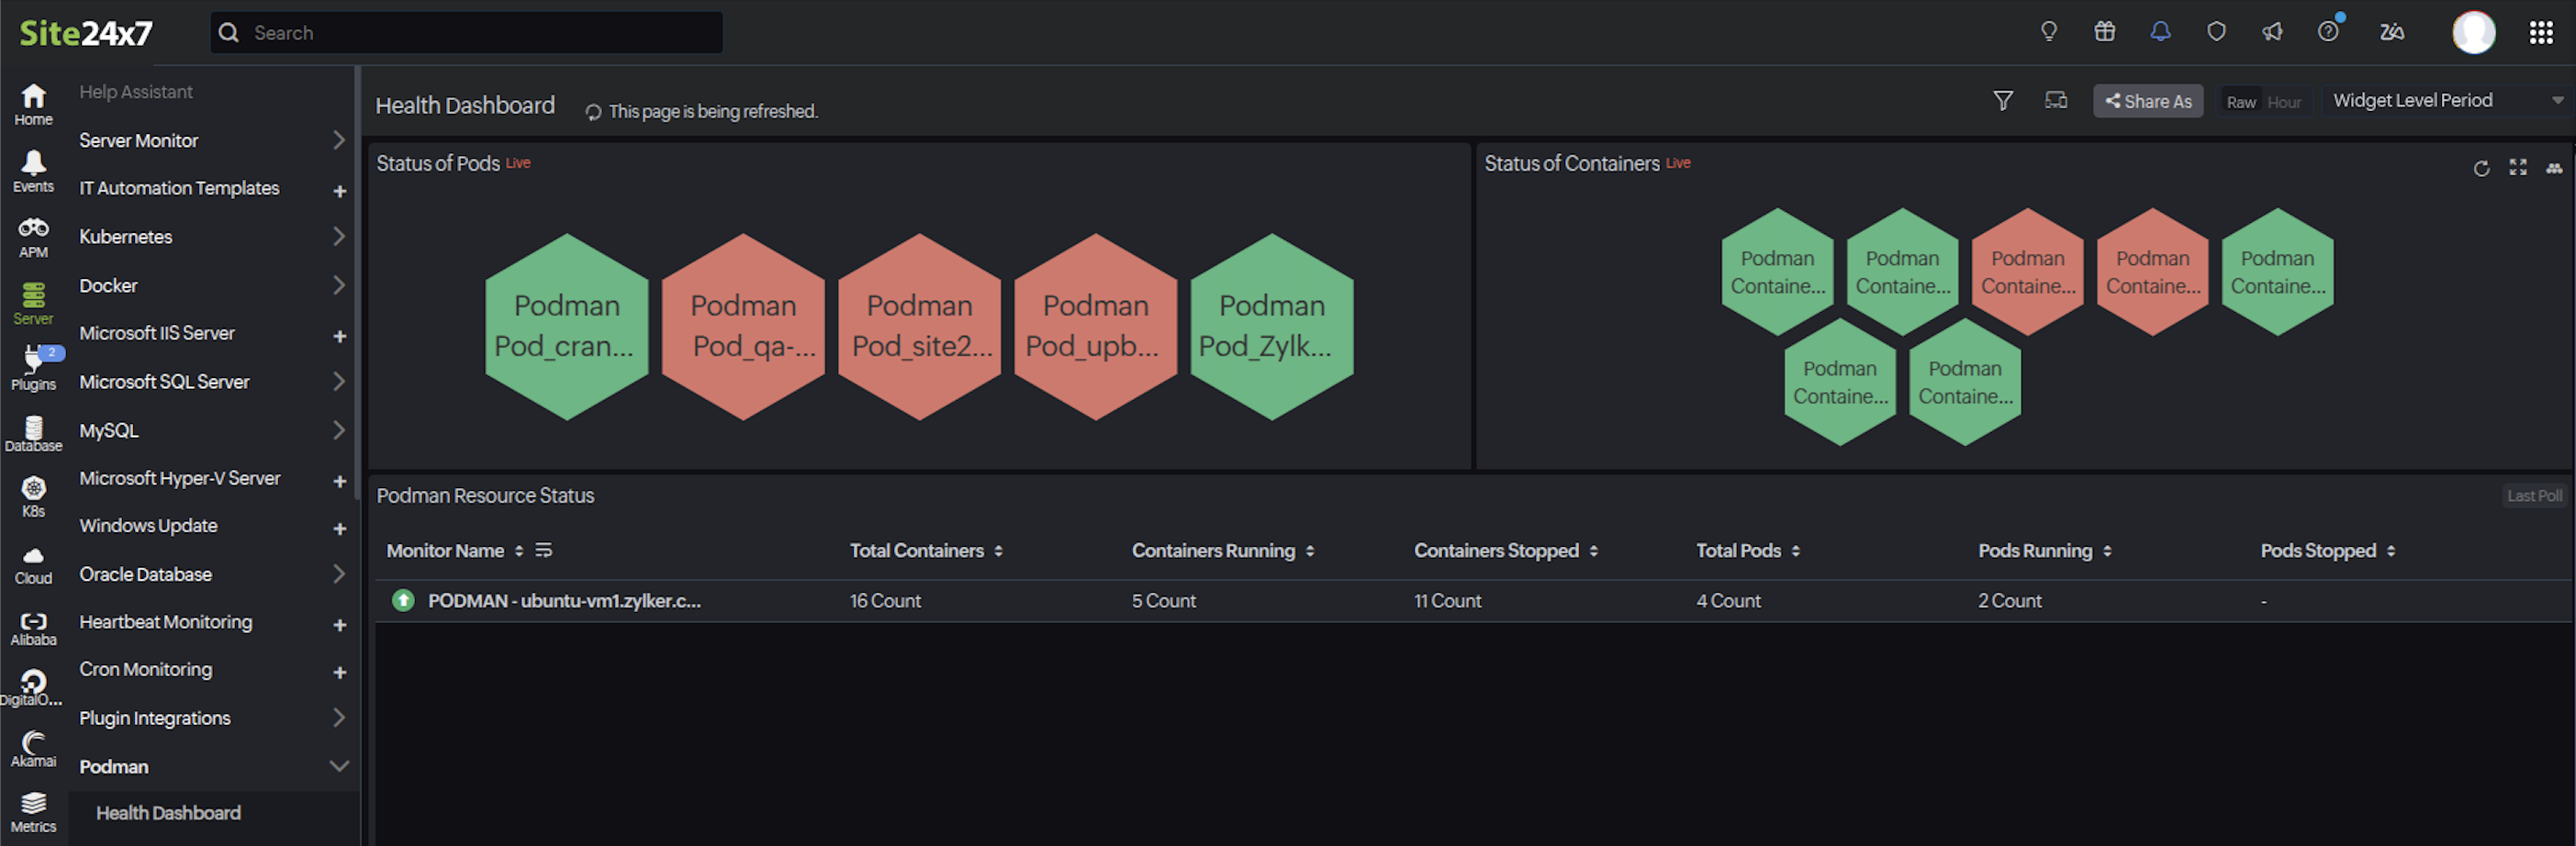Open the announcements megaphone icon
Image resolution: width=2576 pixels, height=846 pixels.
(2273, 32)
